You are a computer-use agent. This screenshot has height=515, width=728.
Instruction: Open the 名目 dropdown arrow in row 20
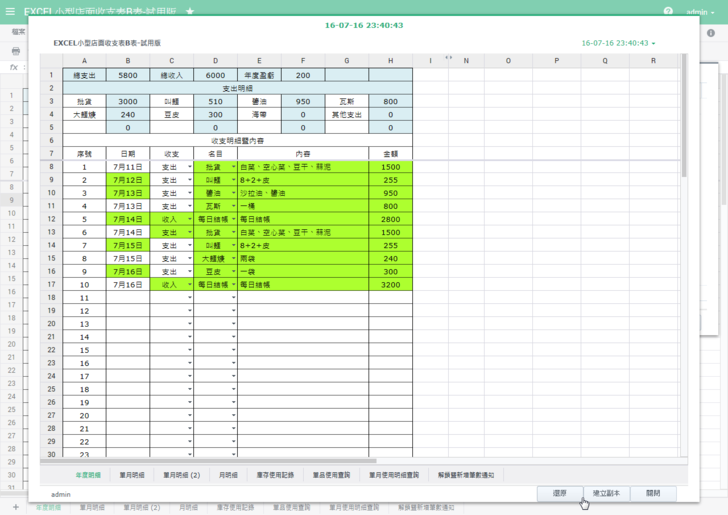[234, 324]
